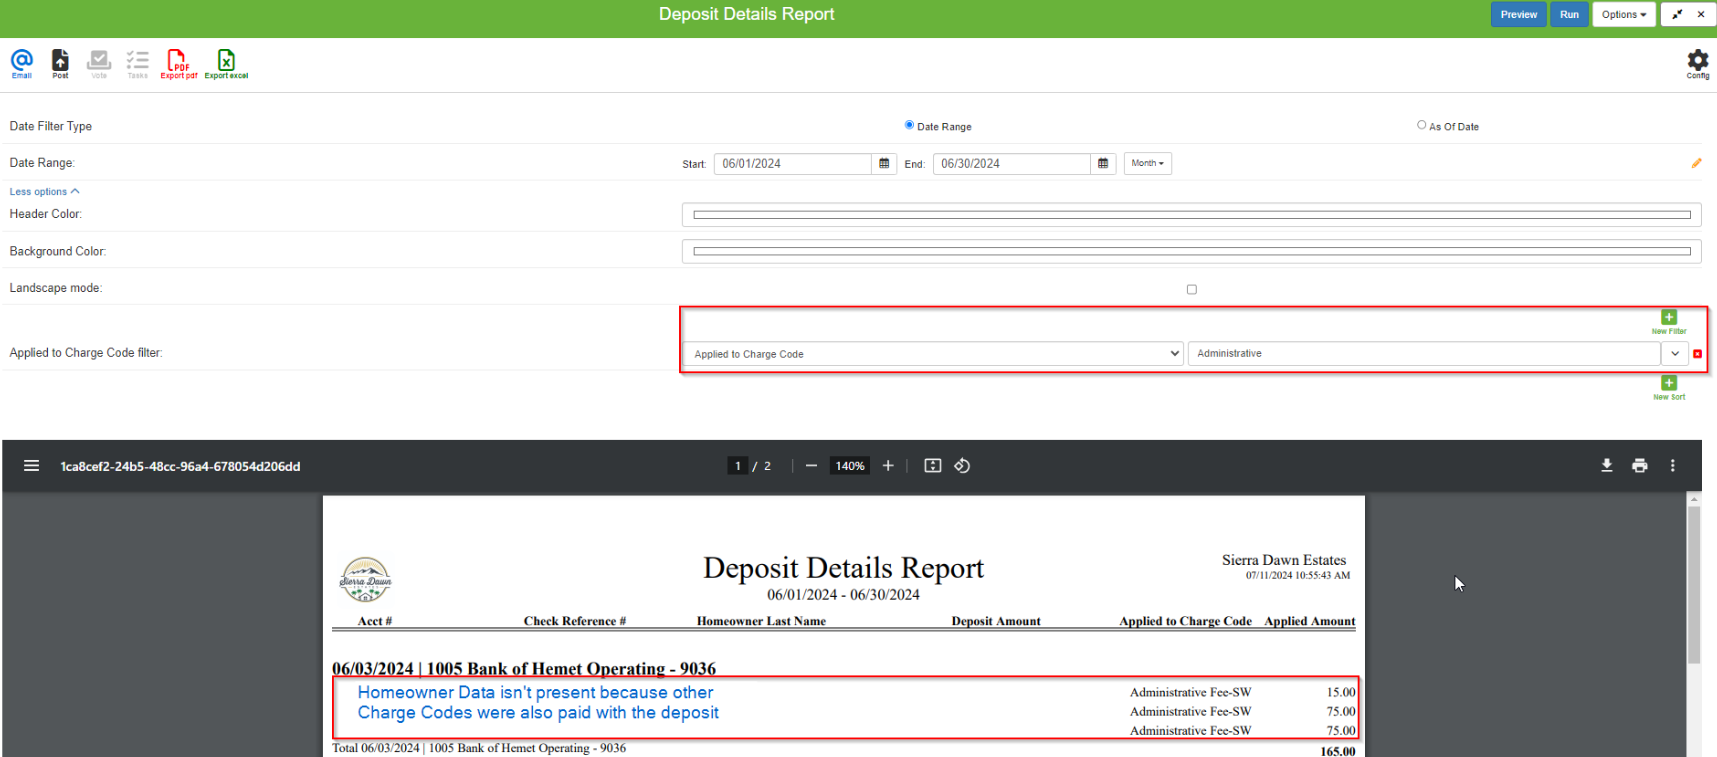Click the Applied to Charge Code column header

point(1185,621)
